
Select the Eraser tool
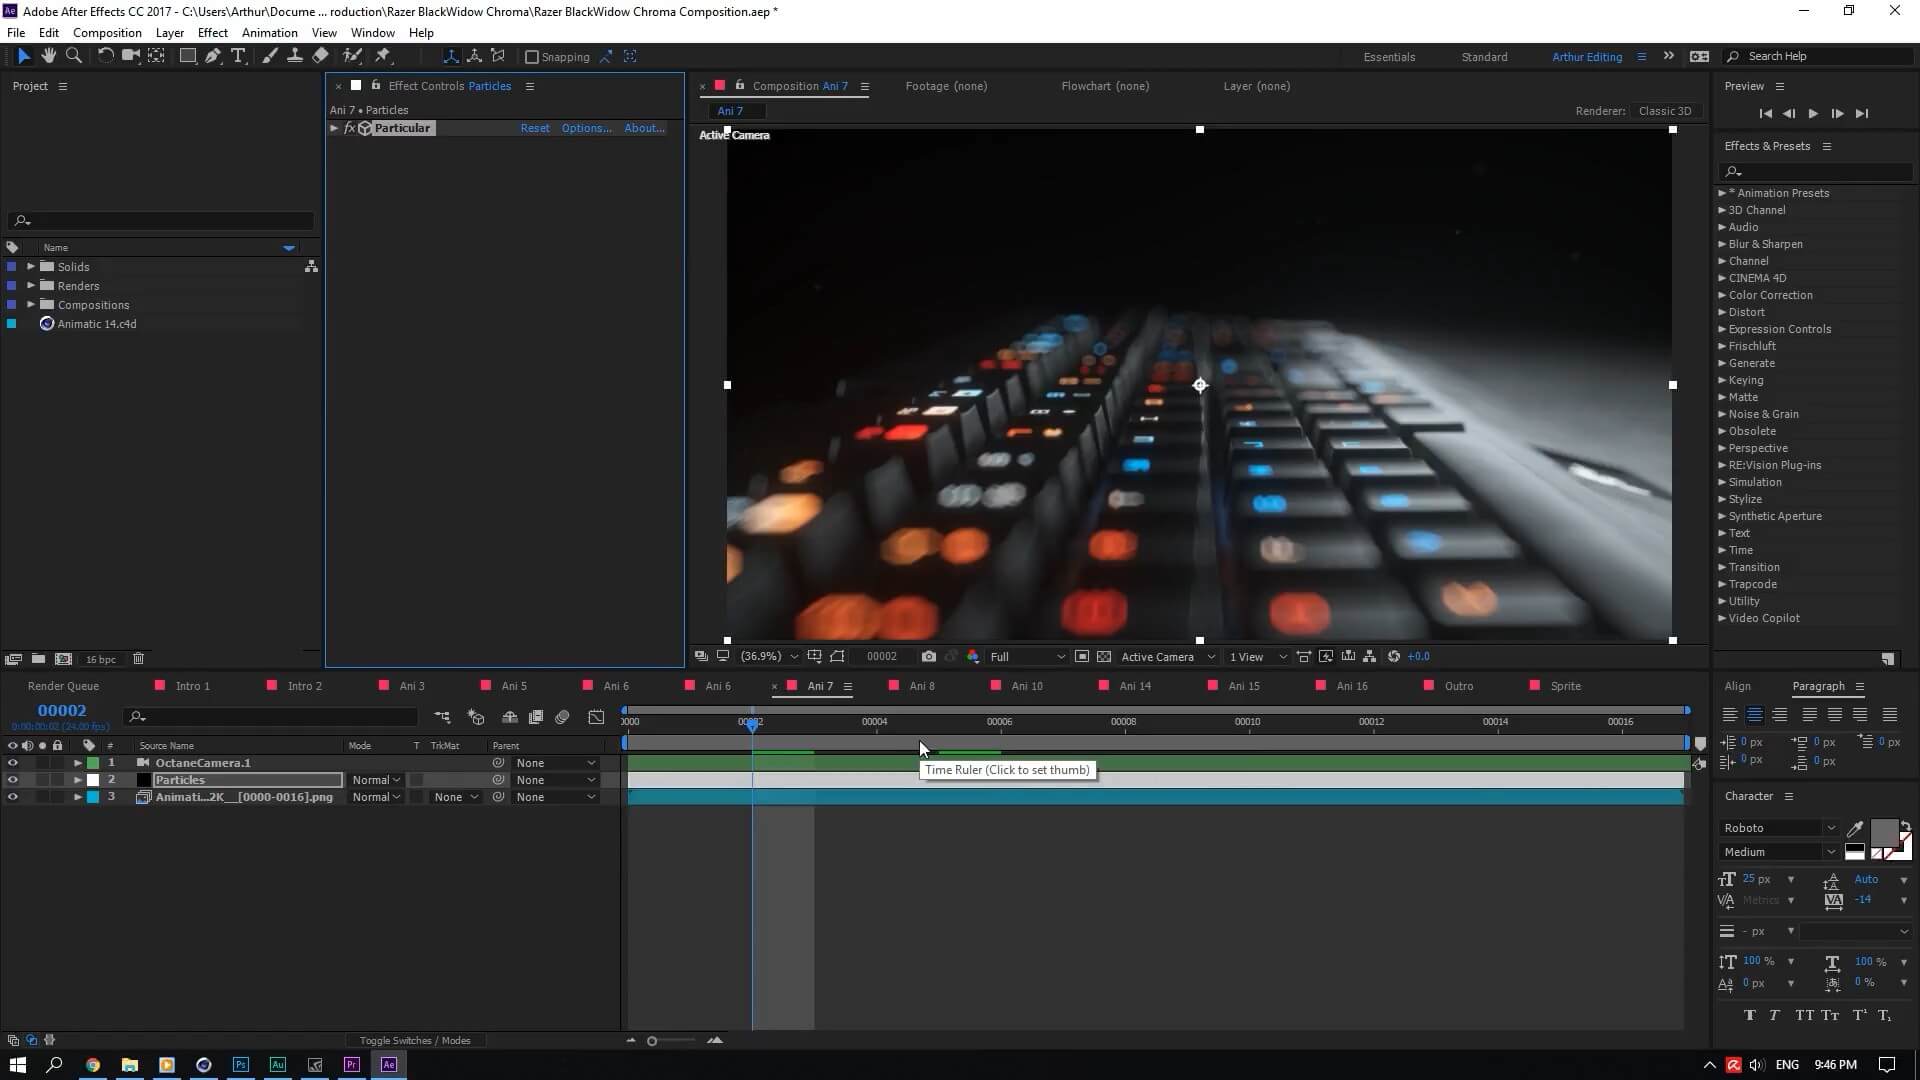tap(320, 56)
